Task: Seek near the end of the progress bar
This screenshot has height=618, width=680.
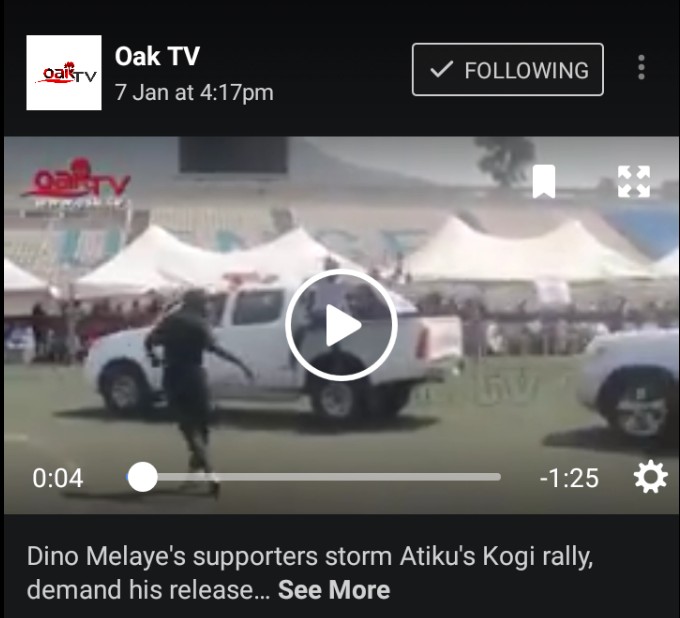Action: [x=490, y=477]
